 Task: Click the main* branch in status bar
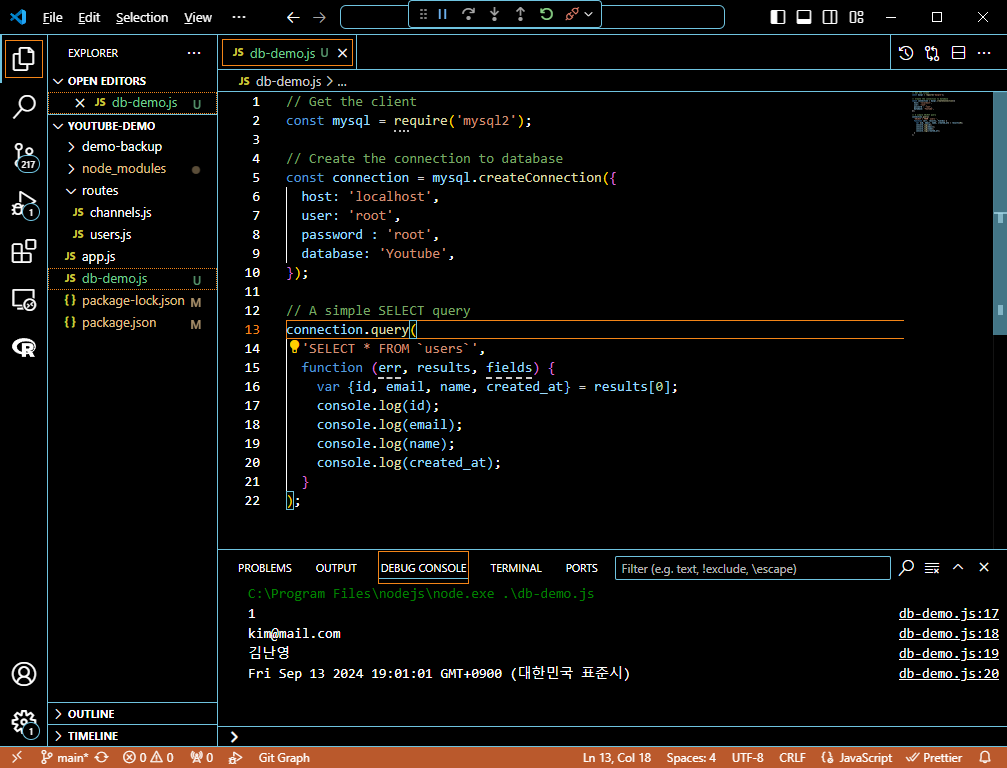[66, 758]
